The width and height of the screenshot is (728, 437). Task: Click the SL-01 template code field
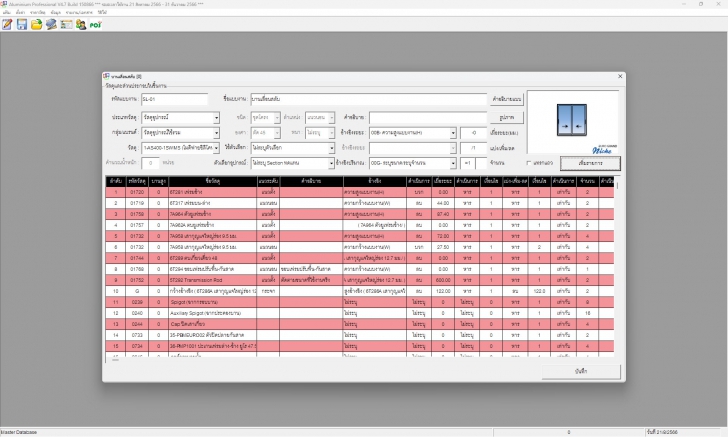[x=175, y=99]
